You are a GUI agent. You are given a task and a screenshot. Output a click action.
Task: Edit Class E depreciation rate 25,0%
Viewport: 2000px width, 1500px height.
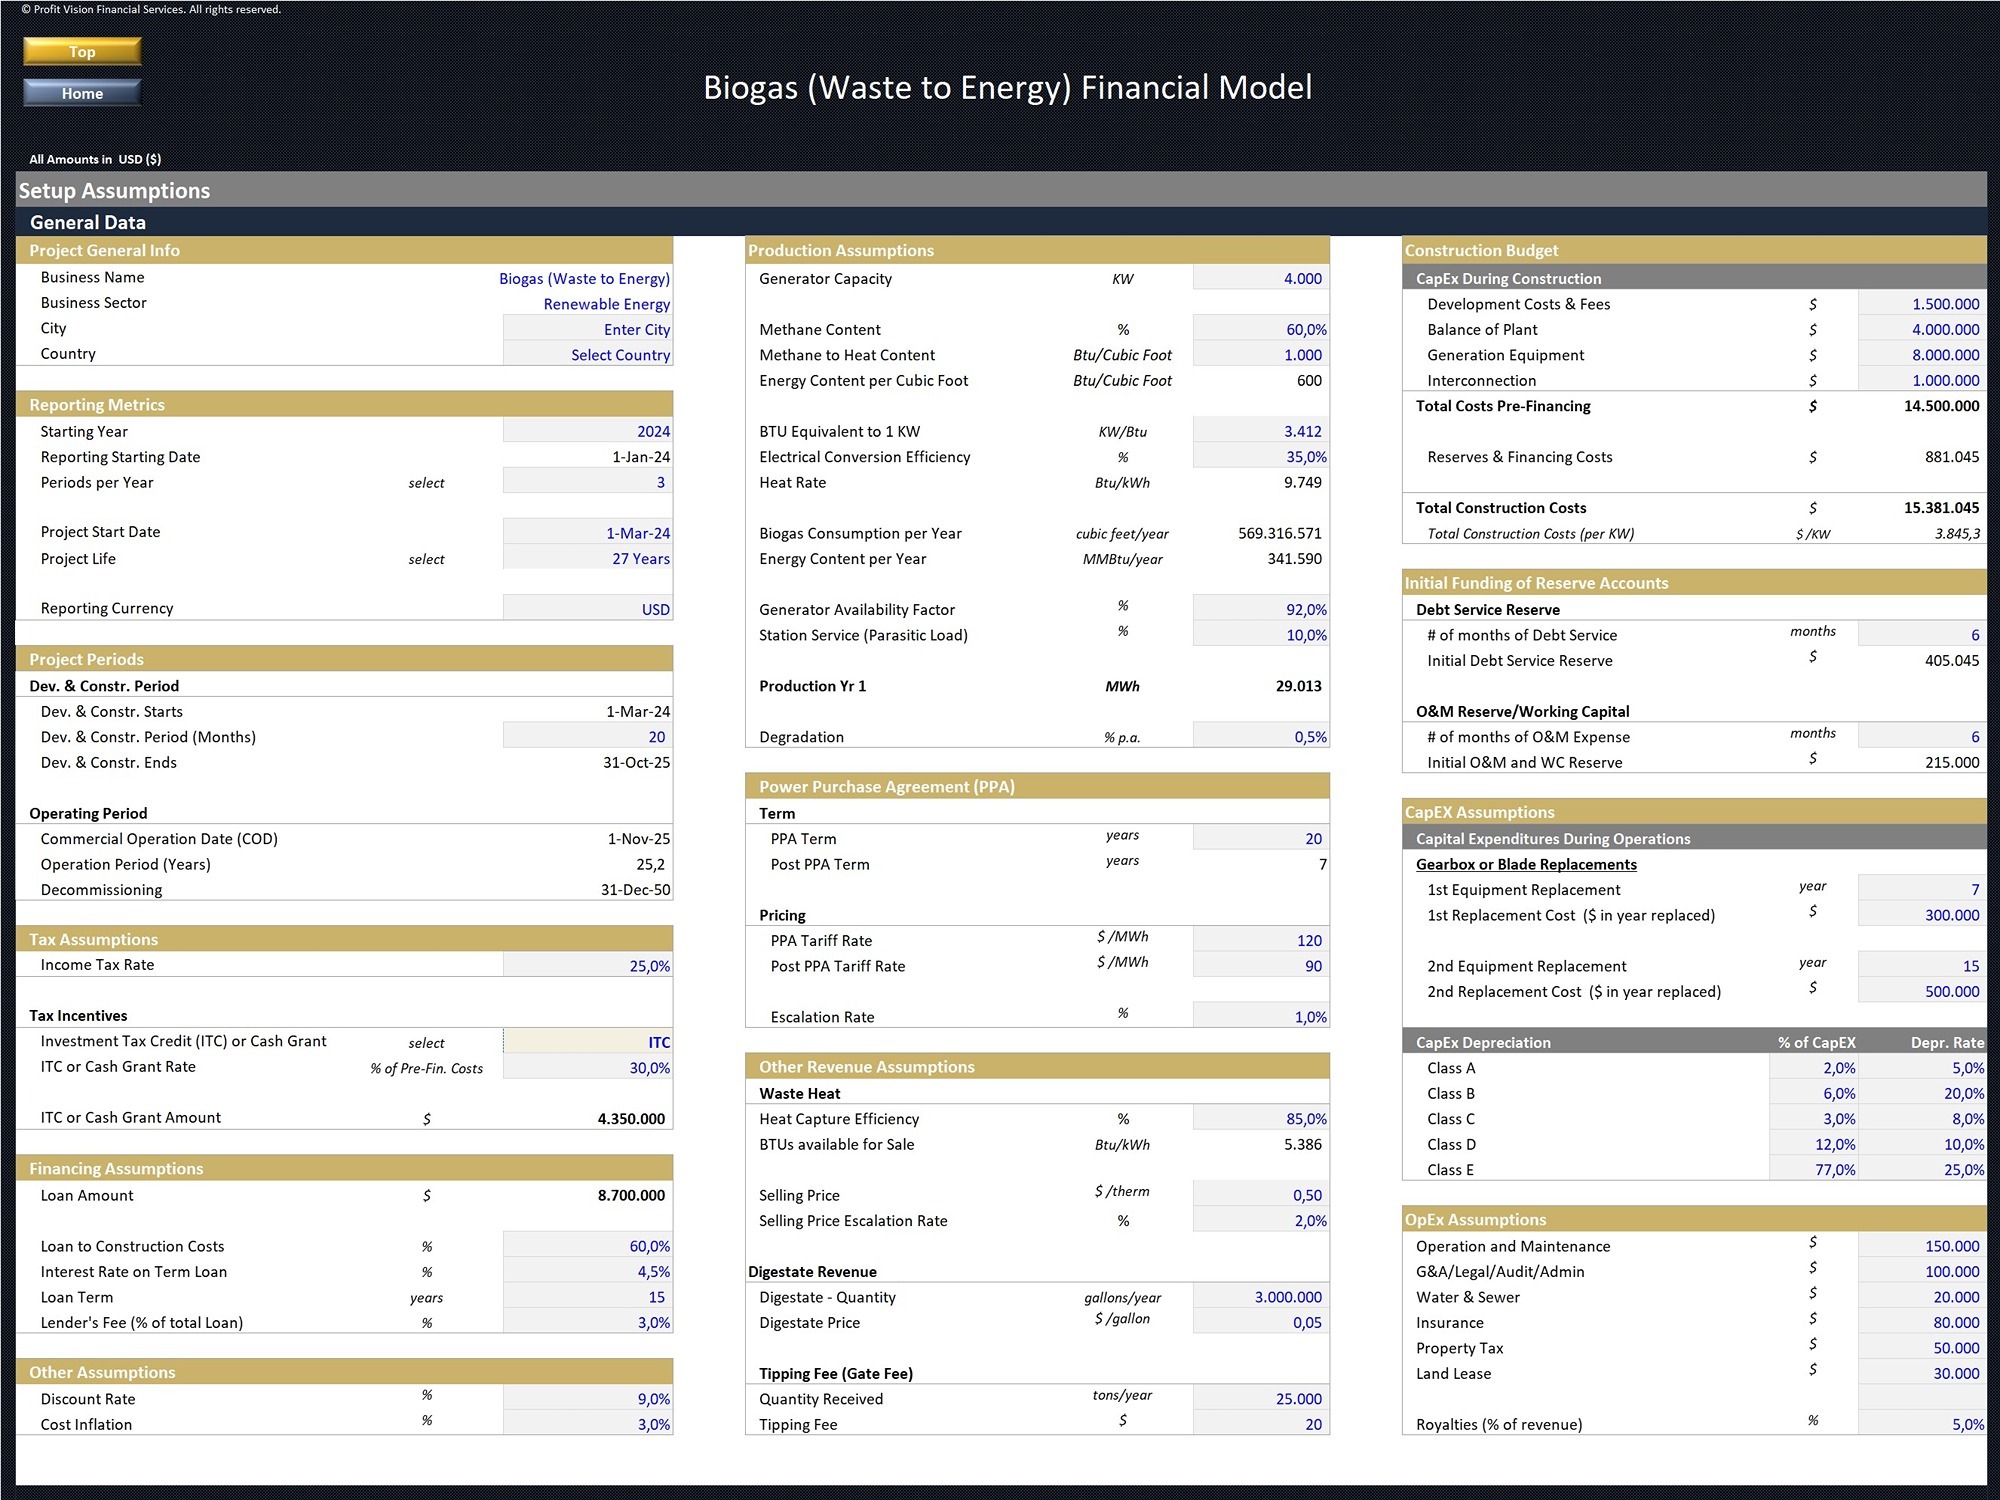[1922, 1170]
